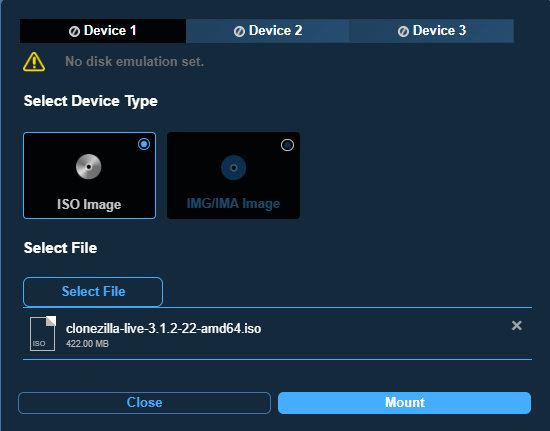Click the No disk emulation set message
Viewport: 550px width, 431px height.
click(134, 62)
